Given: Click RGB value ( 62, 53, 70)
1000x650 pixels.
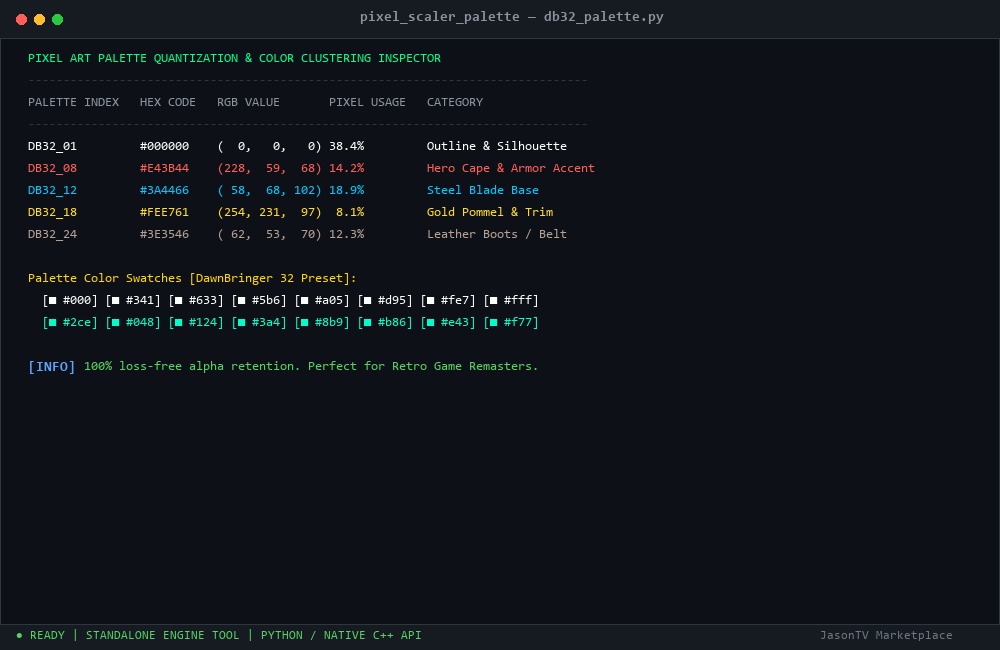Looking at the screenshot, I should click(x=269, y=234).
